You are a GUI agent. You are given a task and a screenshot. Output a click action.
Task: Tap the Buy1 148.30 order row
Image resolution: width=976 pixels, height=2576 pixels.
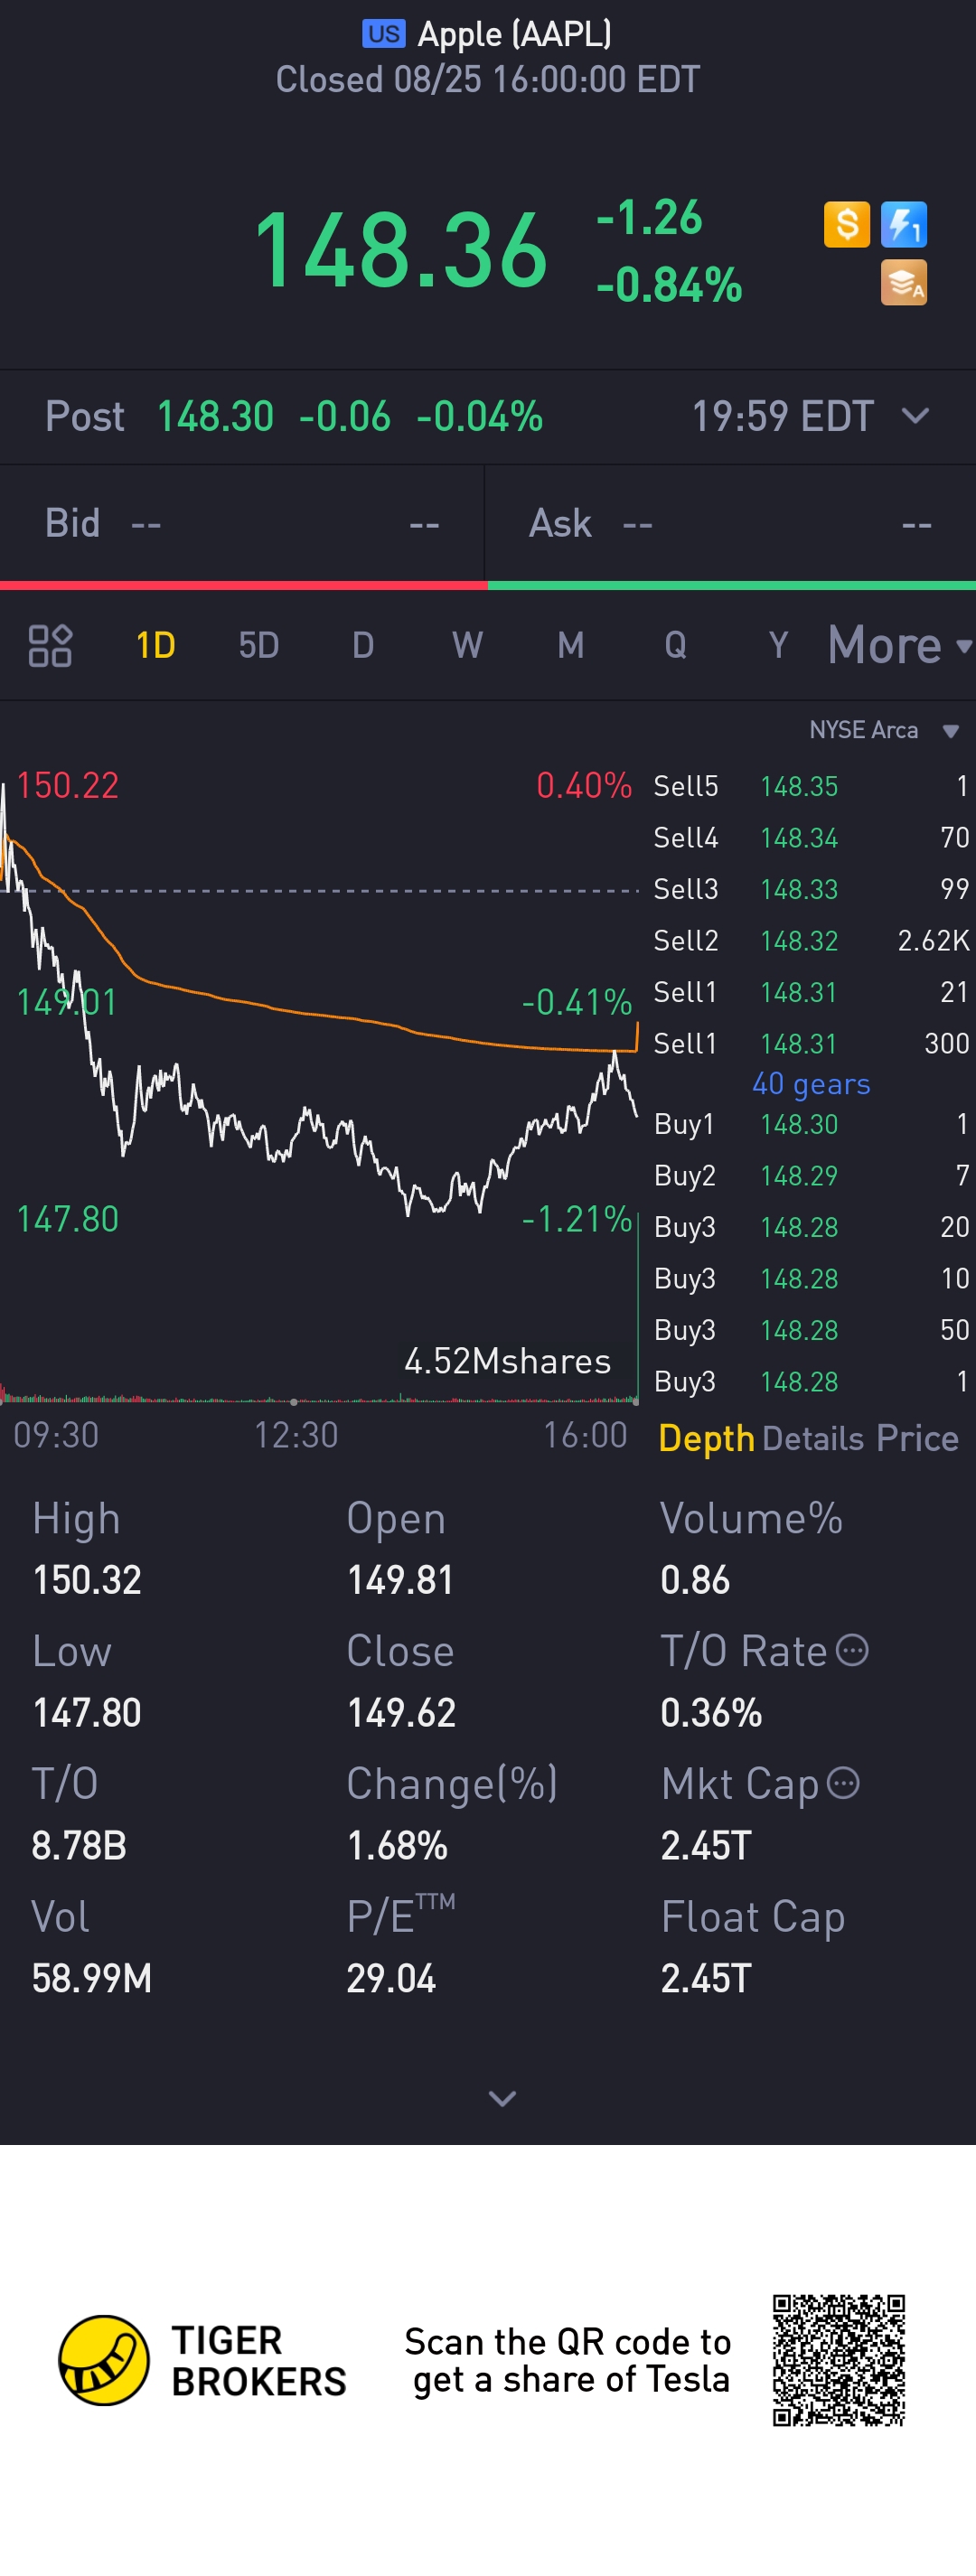(811, 1124)
